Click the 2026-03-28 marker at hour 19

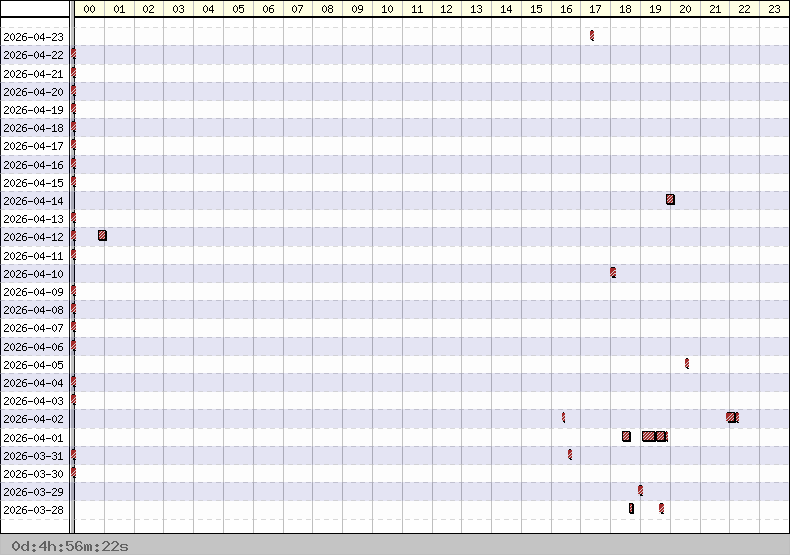click(x=661, y=508)
